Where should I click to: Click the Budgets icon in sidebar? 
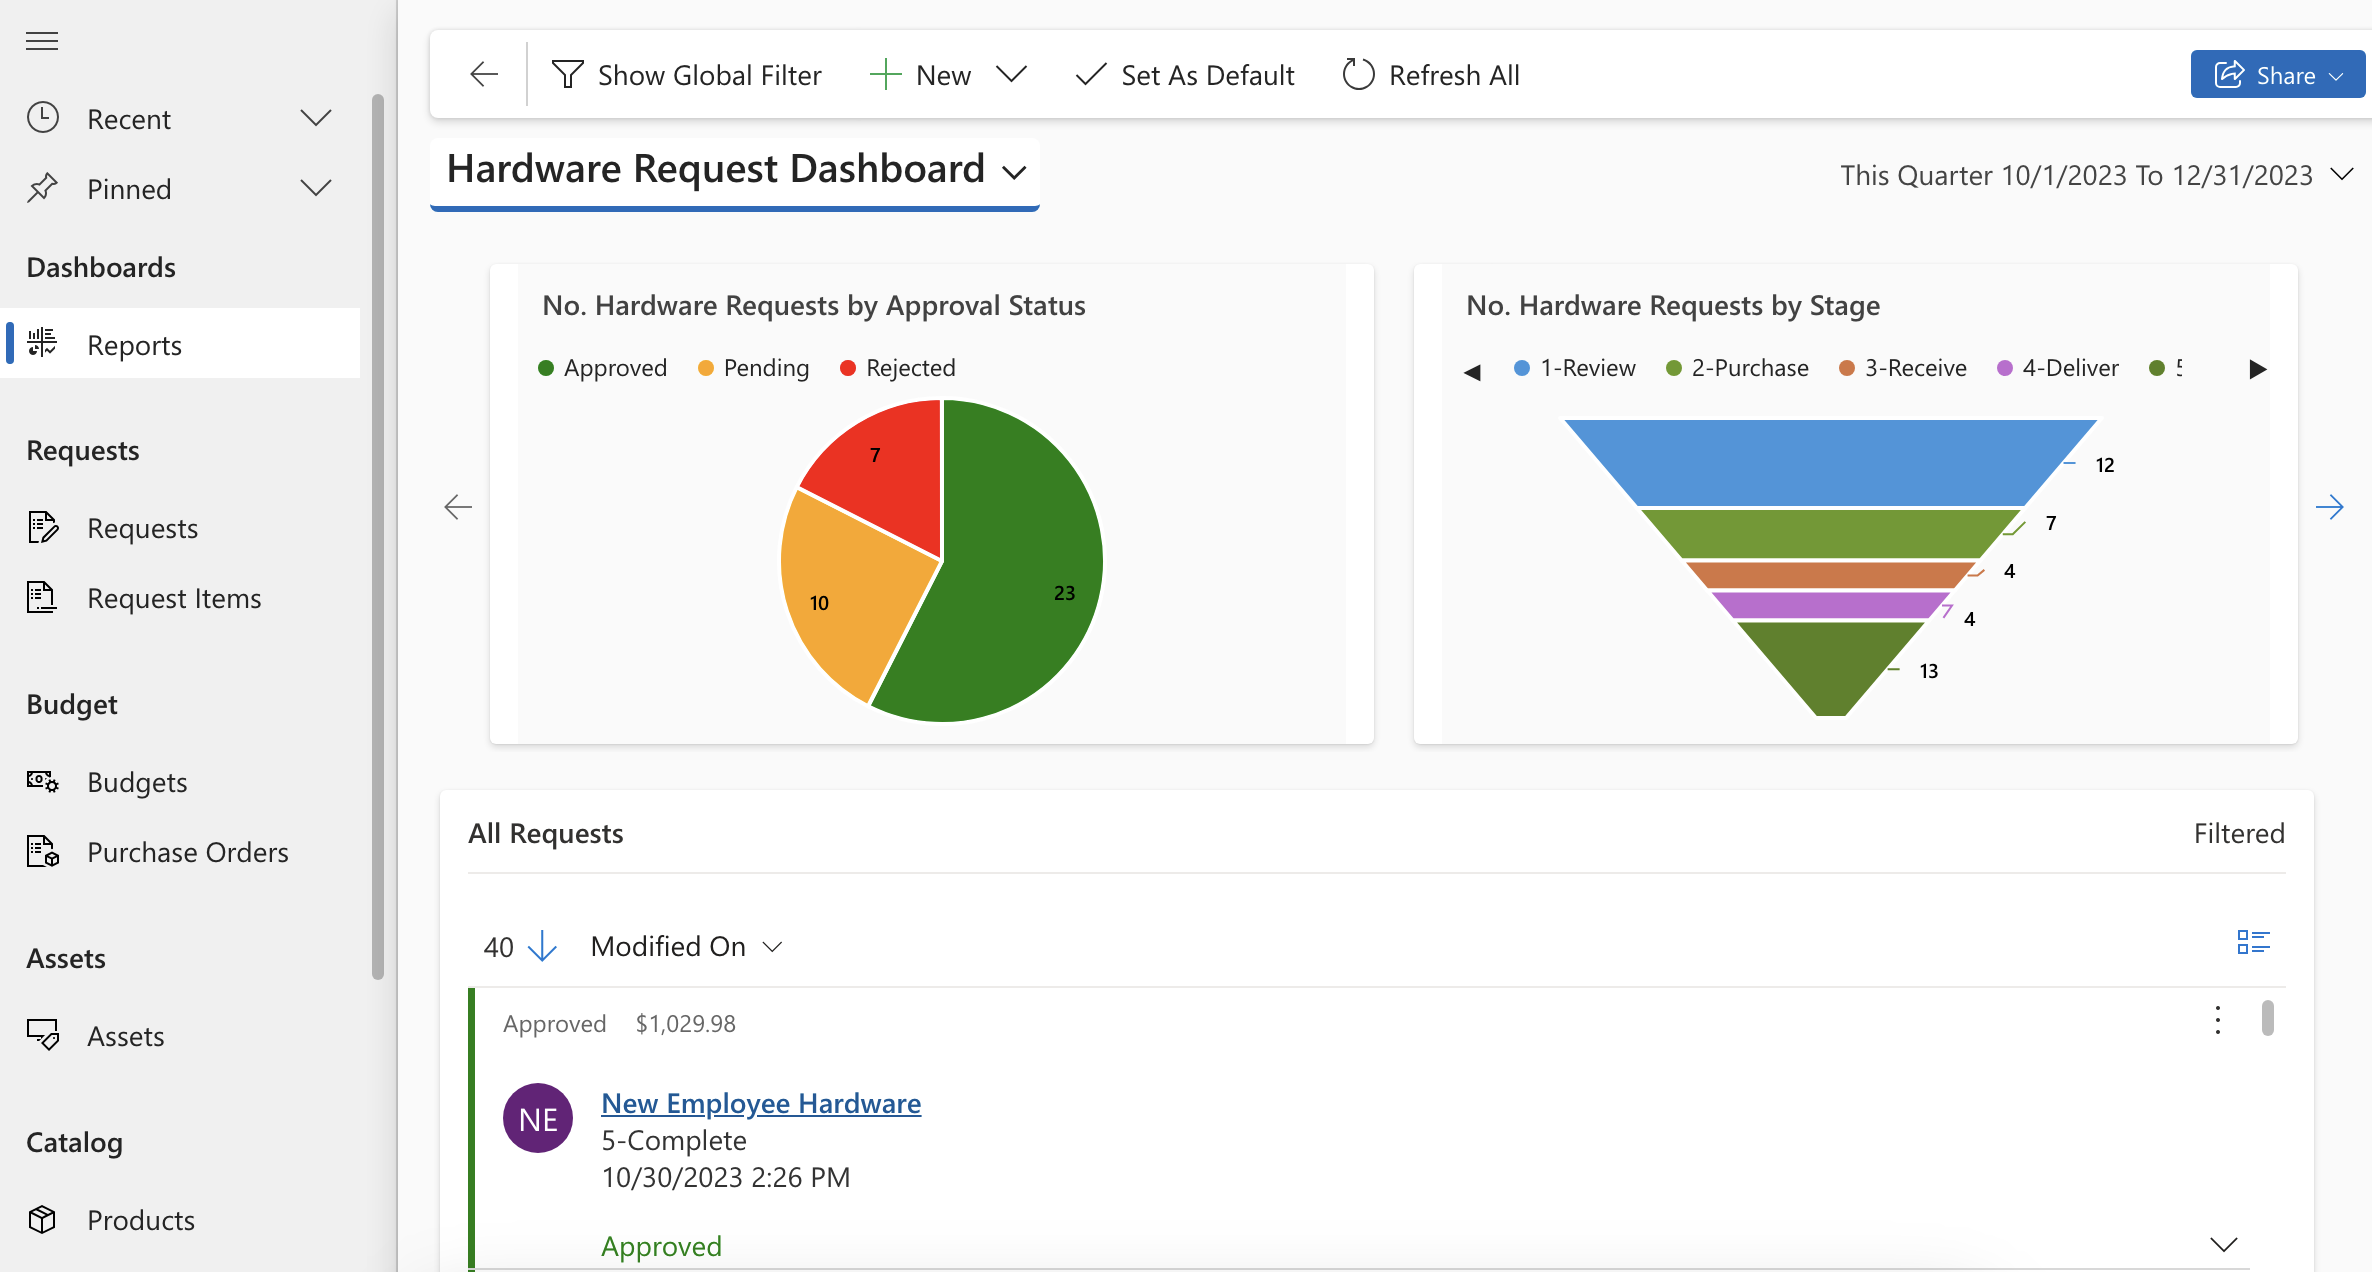[x=42, y=780]
